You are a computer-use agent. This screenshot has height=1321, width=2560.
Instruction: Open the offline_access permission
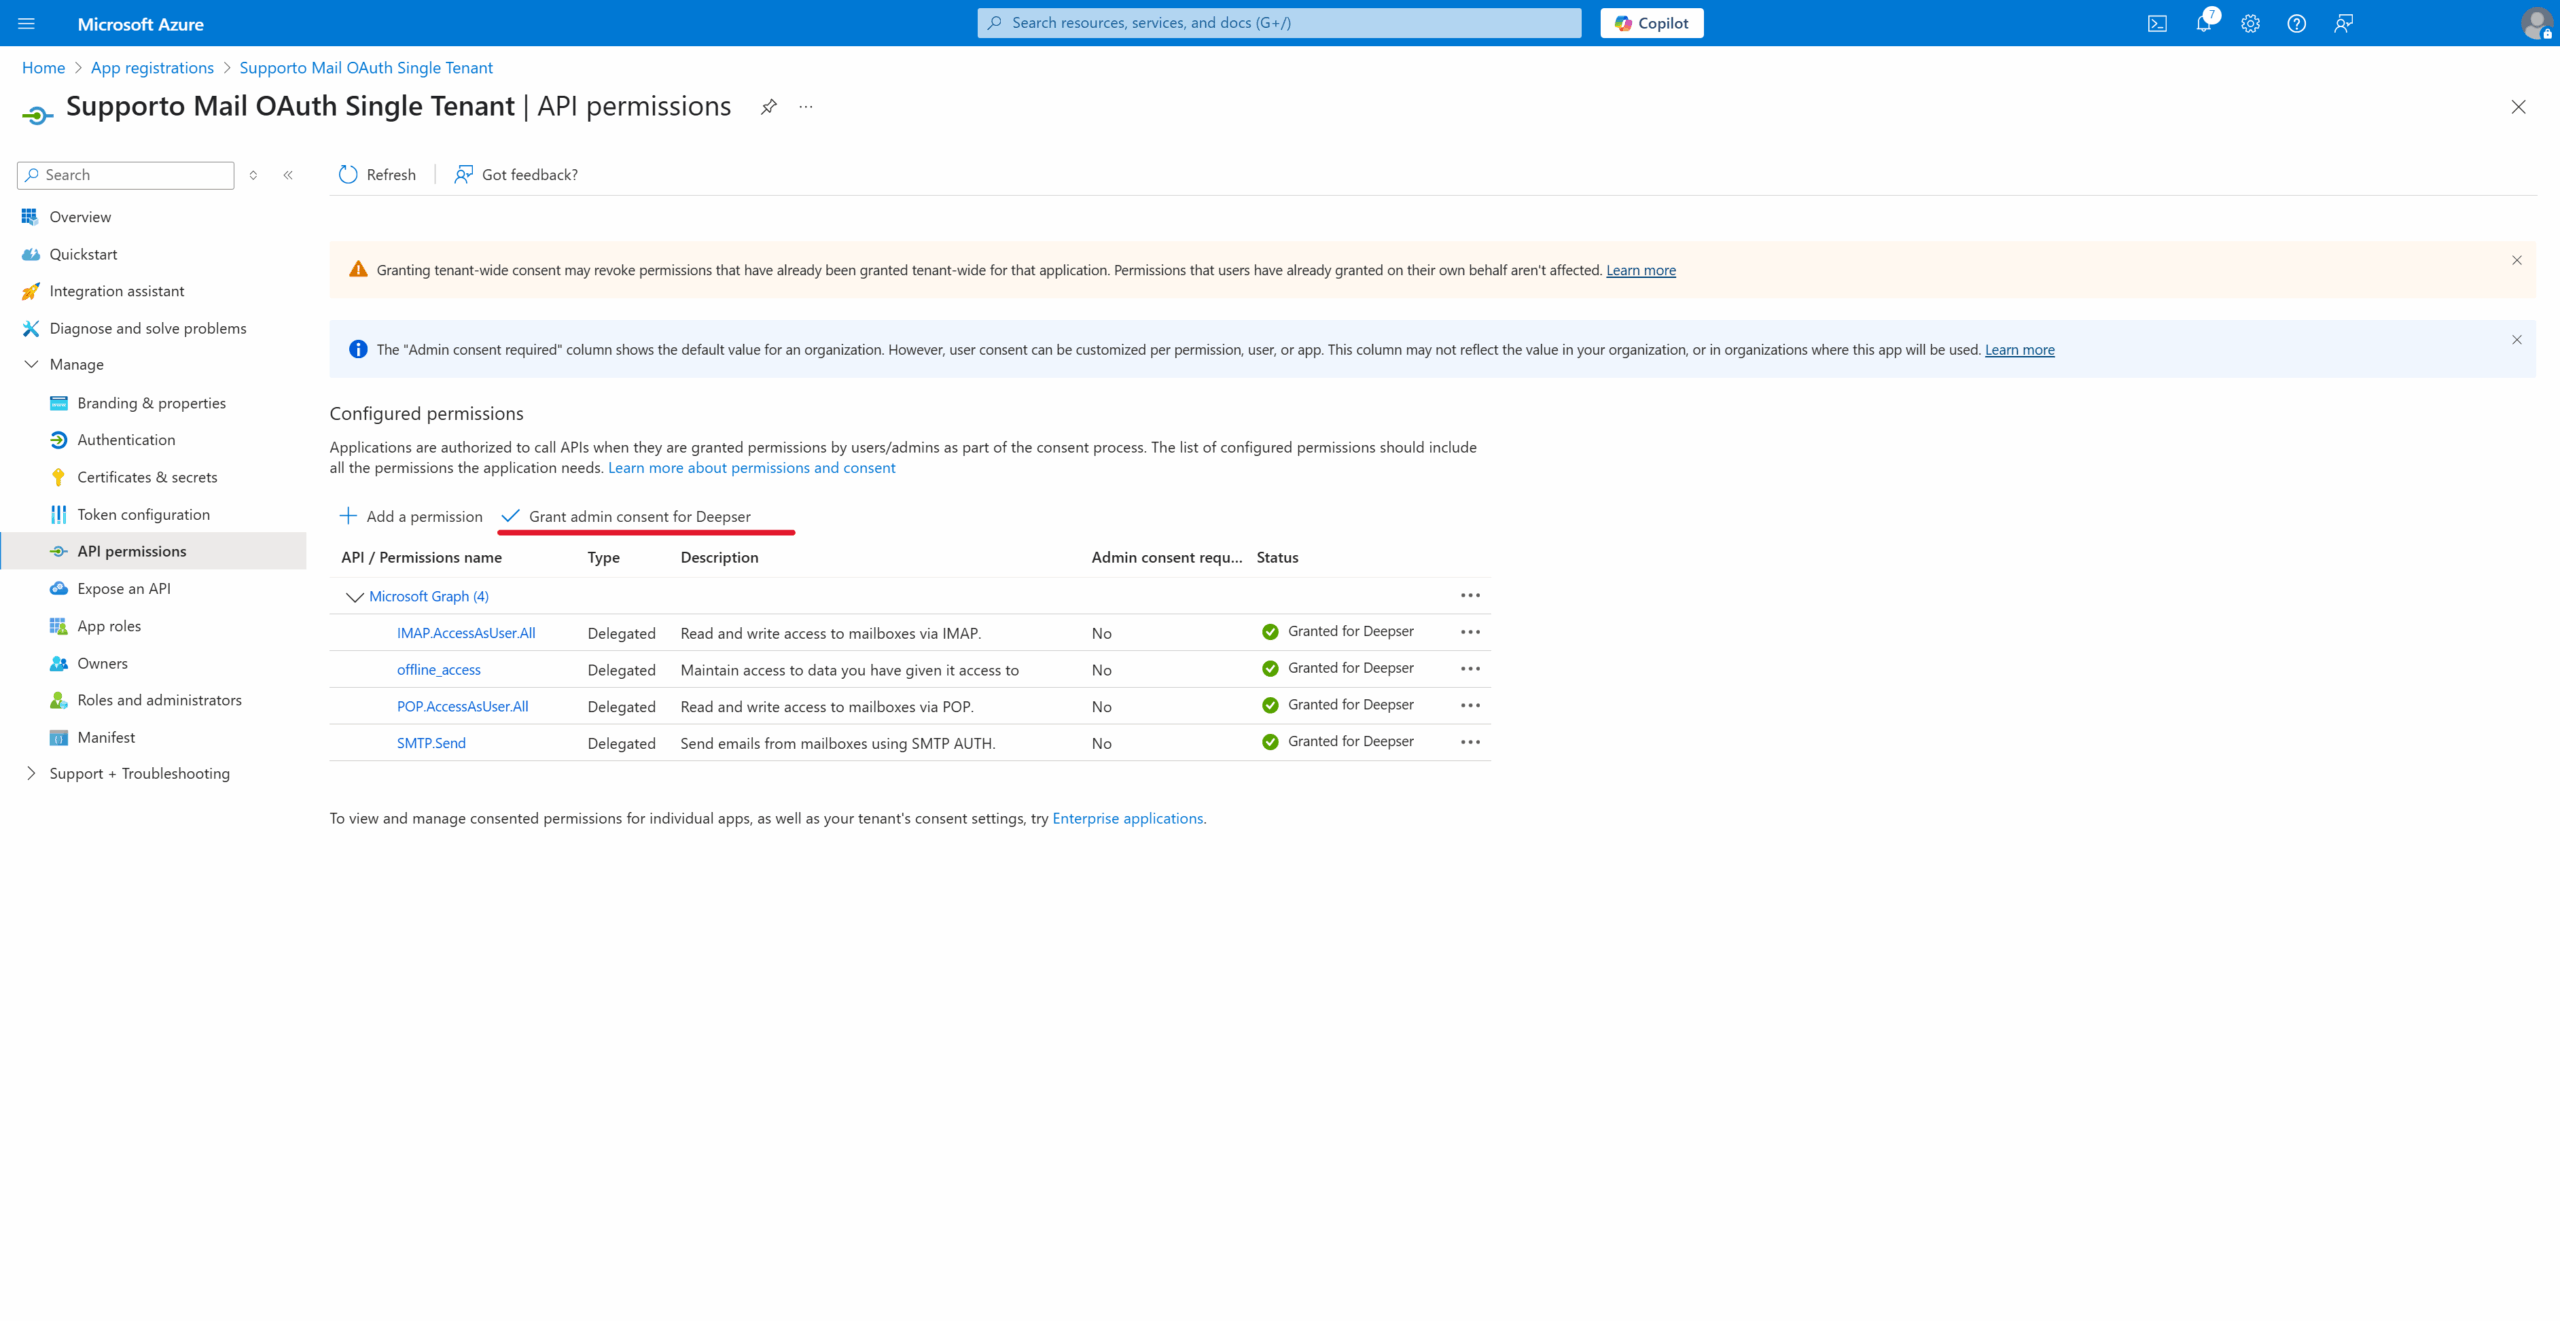click(439, 670)
